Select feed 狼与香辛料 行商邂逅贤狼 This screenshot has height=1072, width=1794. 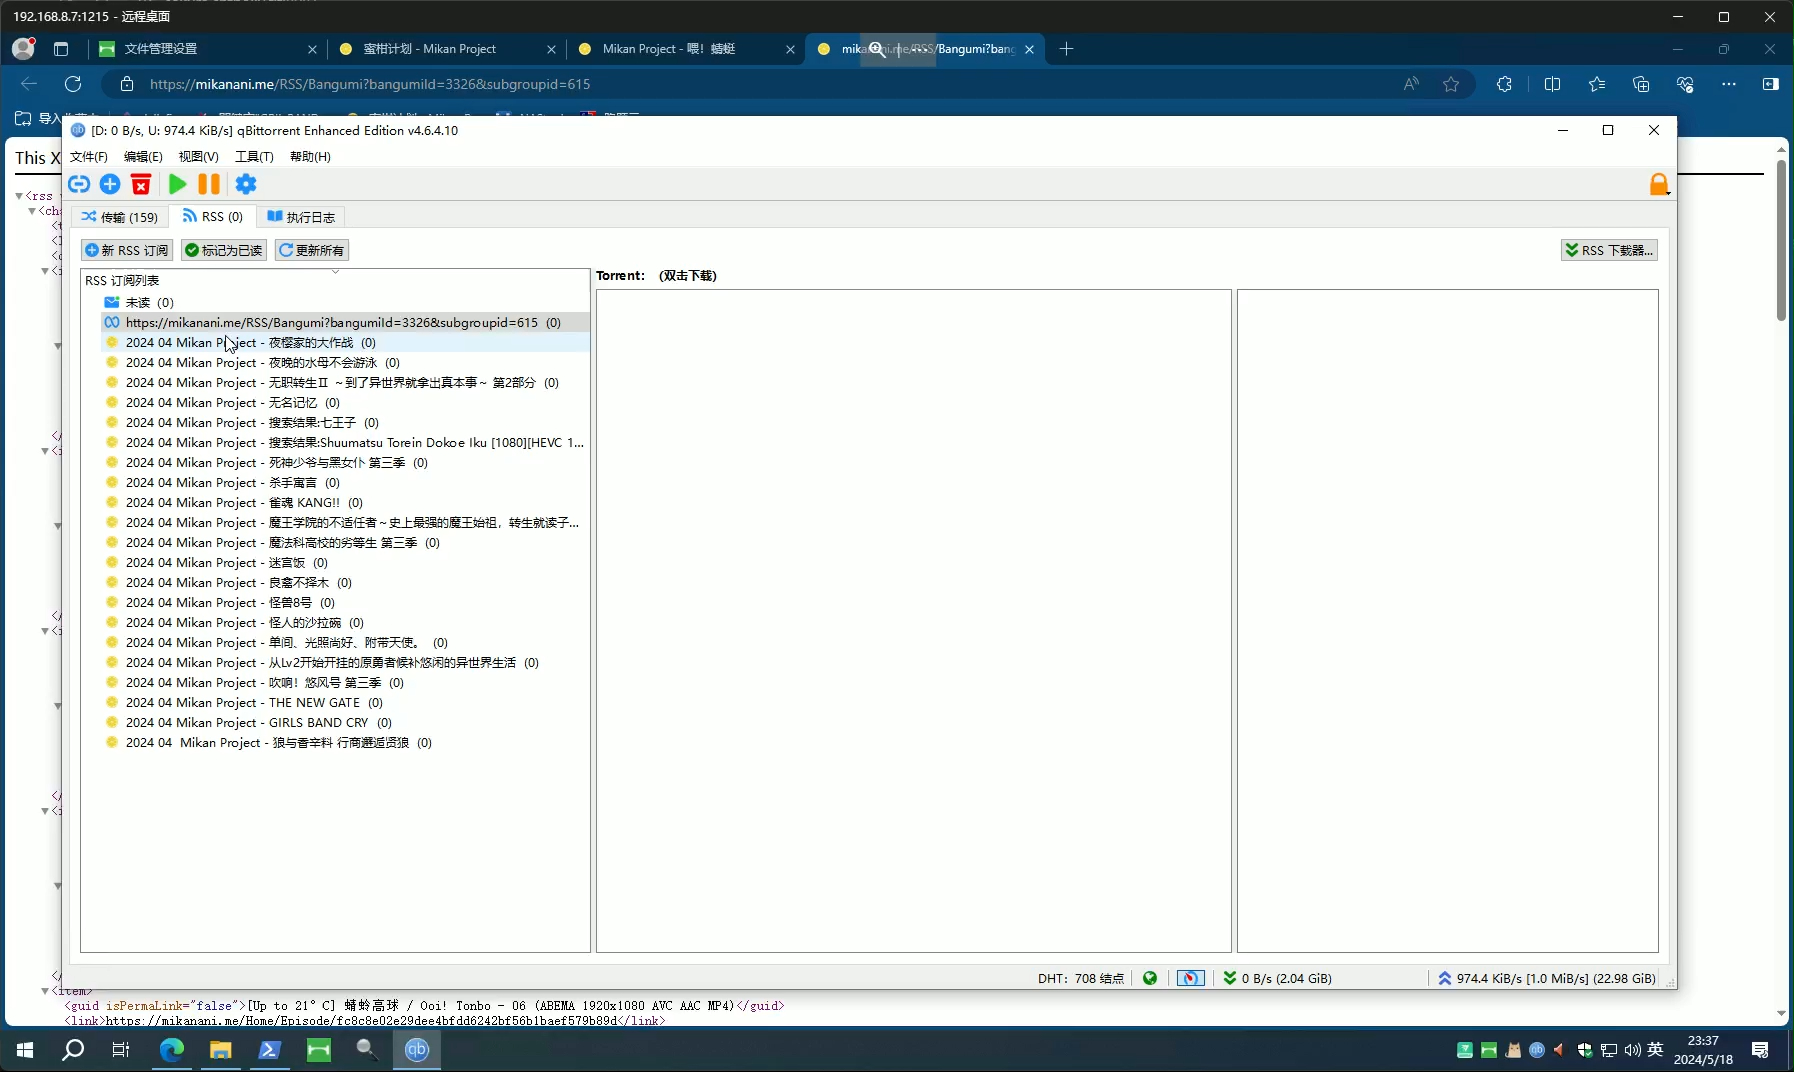coord(345,742)
